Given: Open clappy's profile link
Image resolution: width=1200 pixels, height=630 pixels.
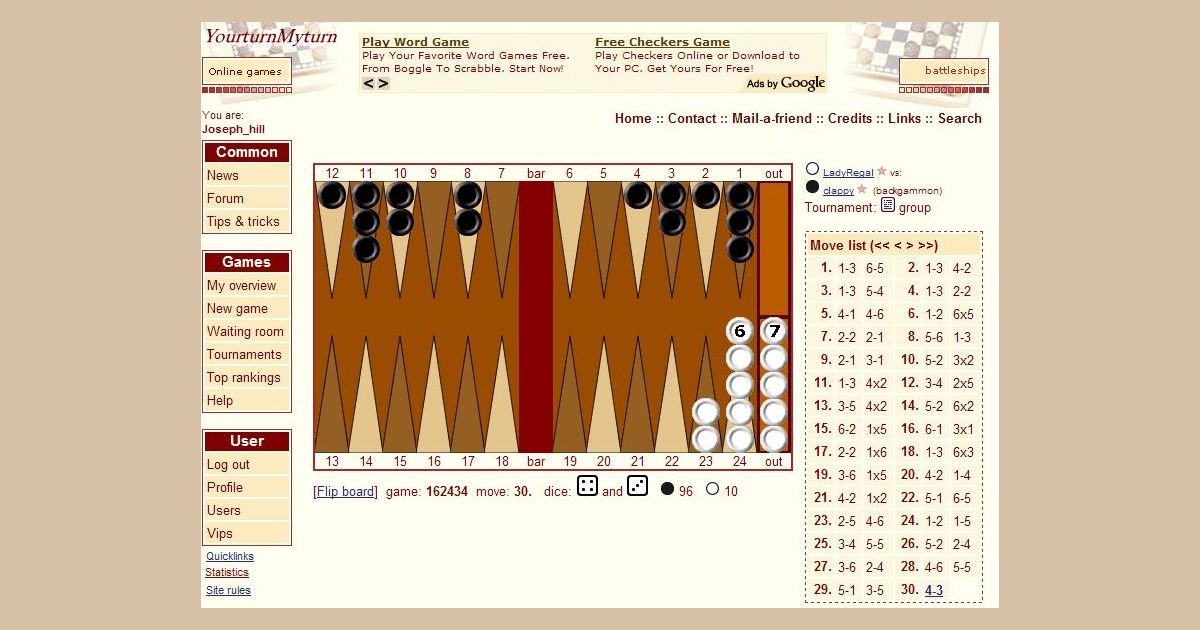Looking at the screenshot, I should [838, 190].
